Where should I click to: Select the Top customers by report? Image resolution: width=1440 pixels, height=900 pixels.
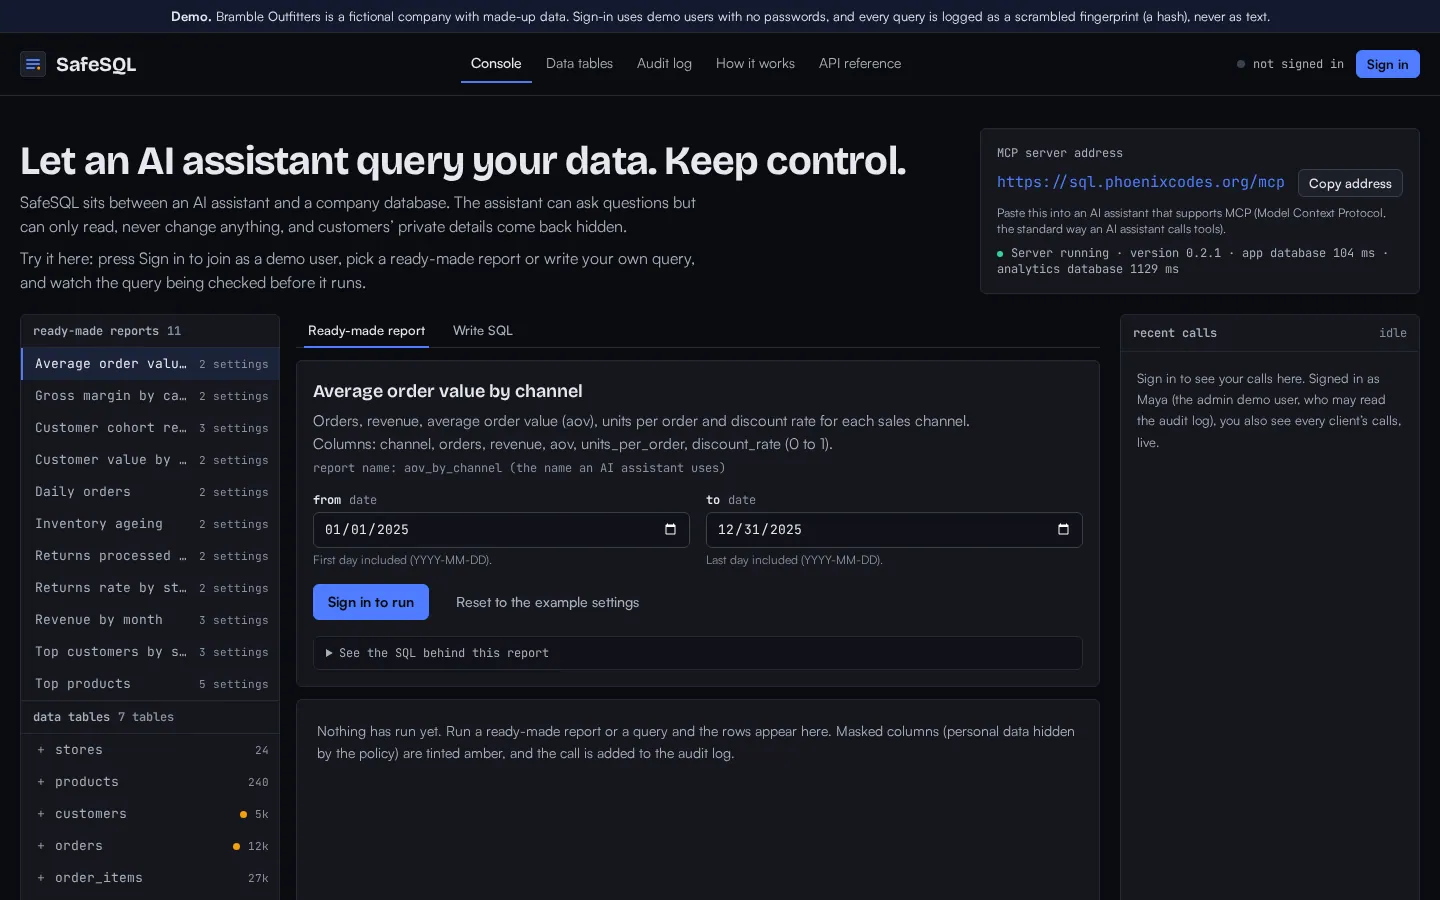(150, 652)
